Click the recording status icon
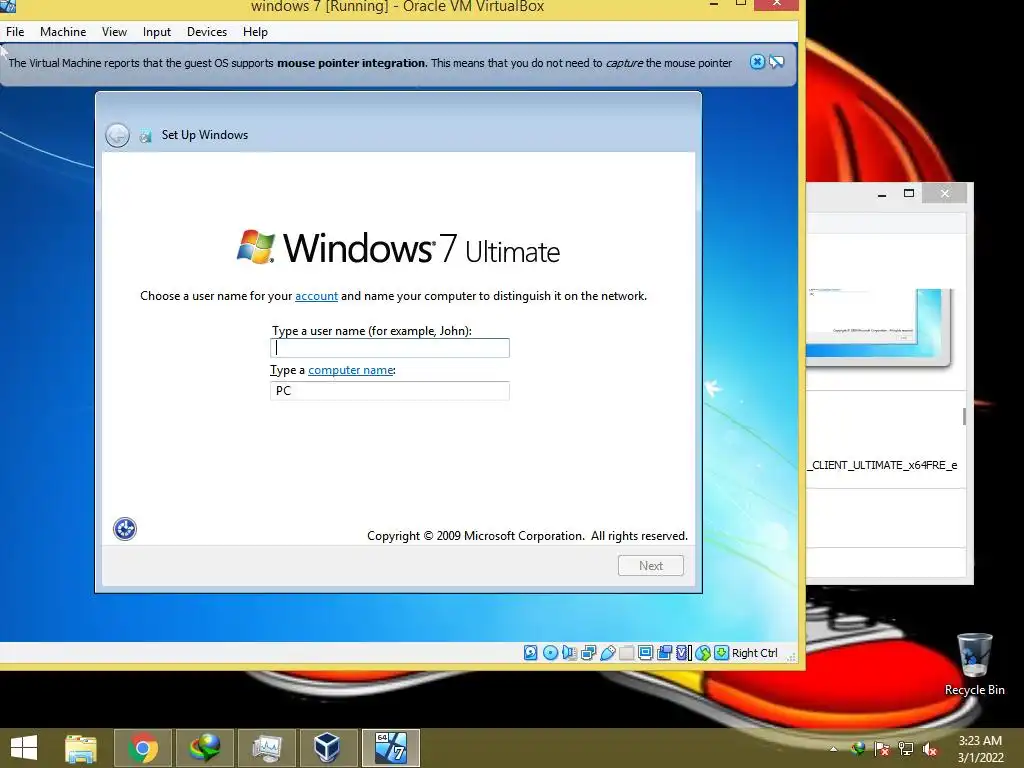This screenshot has width=1024, height=768. (x=664, y=652)
